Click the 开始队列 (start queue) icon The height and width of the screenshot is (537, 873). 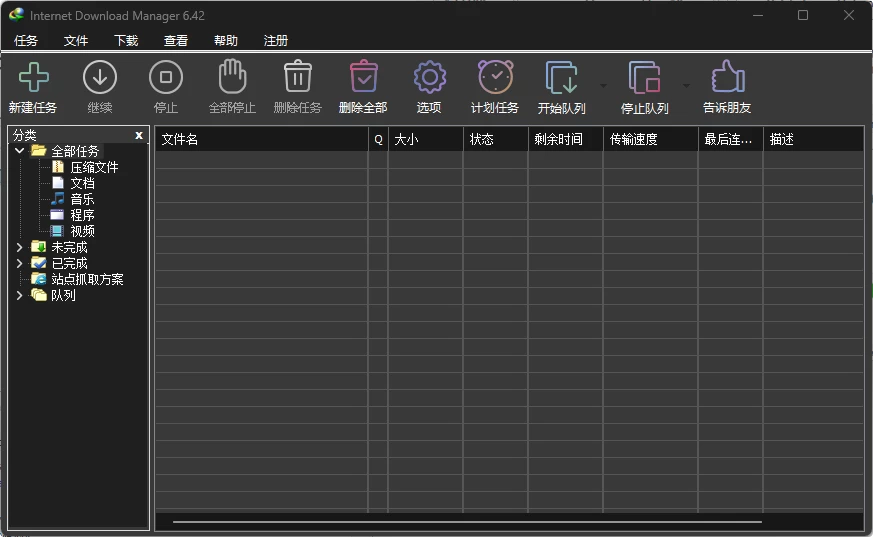561,78
